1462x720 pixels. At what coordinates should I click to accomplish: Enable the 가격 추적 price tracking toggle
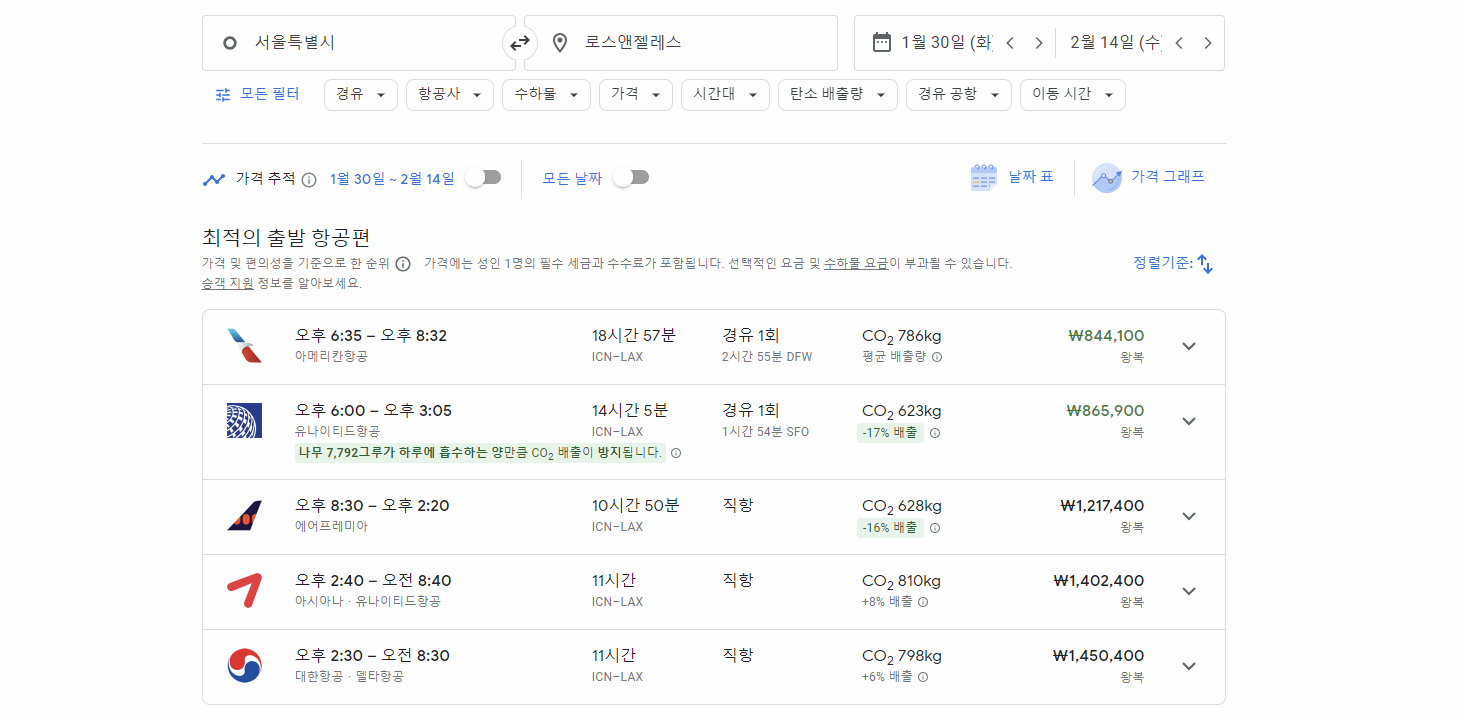pyautogui.click(x=483, y=177)
